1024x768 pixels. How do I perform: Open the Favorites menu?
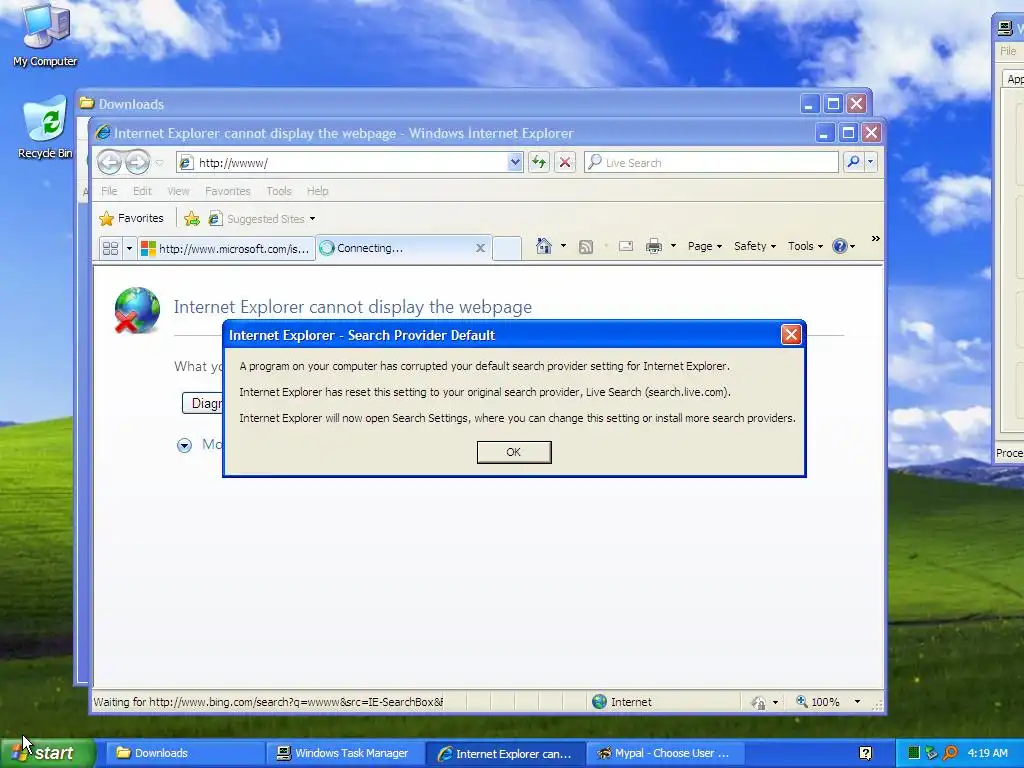pos(227,191)
